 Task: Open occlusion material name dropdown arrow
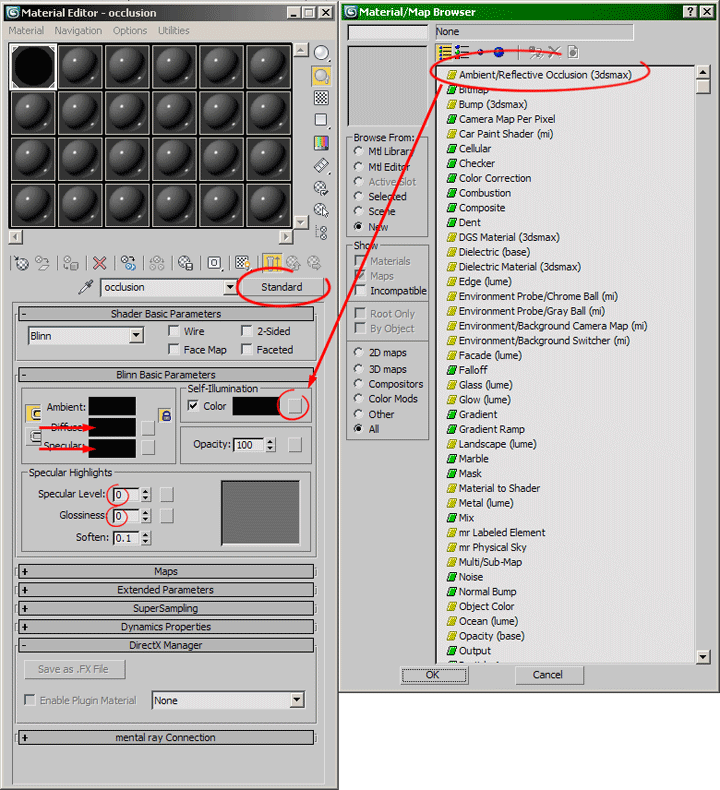pyautogui.click(x=230, y=287)
